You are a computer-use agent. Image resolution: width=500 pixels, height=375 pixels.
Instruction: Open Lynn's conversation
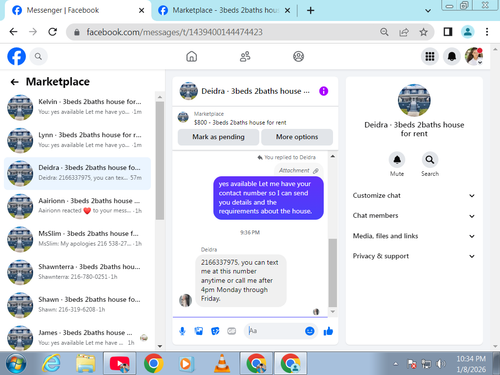tap(77, 140)
